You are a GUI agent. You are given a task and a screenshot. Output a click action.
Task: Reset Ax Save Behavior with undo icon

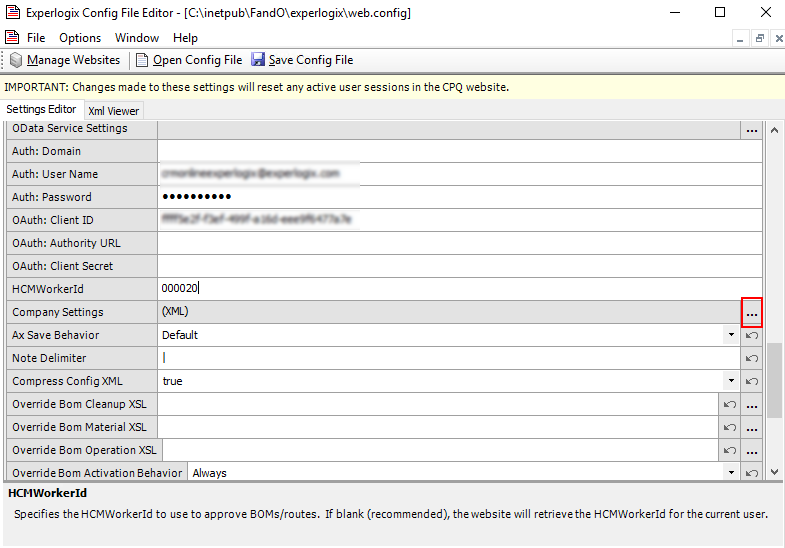click(x=751, y=335)
